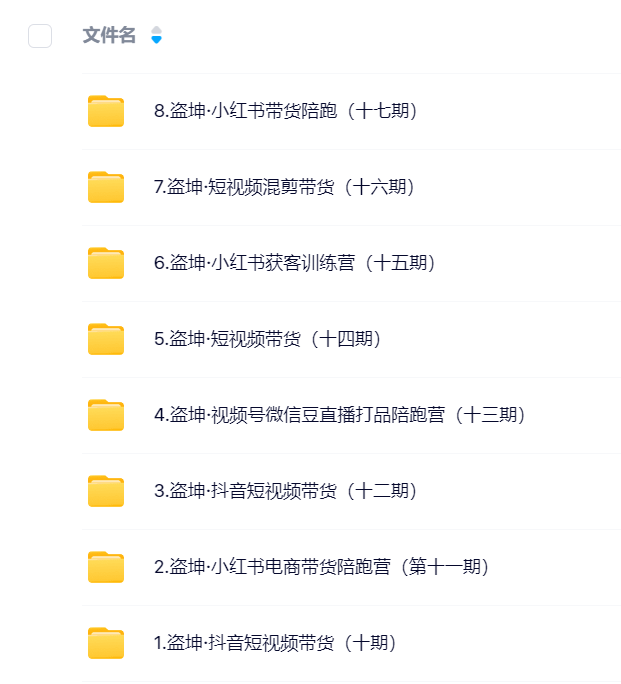
Task: Open folder name 8.盗坤·小红书带货陪跑 (十七期)
Action: tap(286, 111)
